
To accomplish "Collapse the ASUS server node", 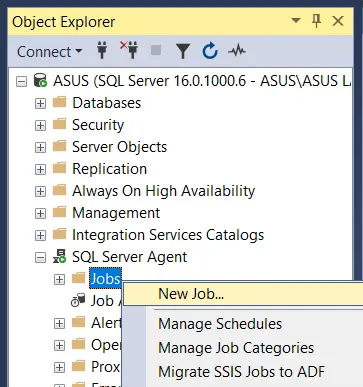I will click(x=21, y=81).
